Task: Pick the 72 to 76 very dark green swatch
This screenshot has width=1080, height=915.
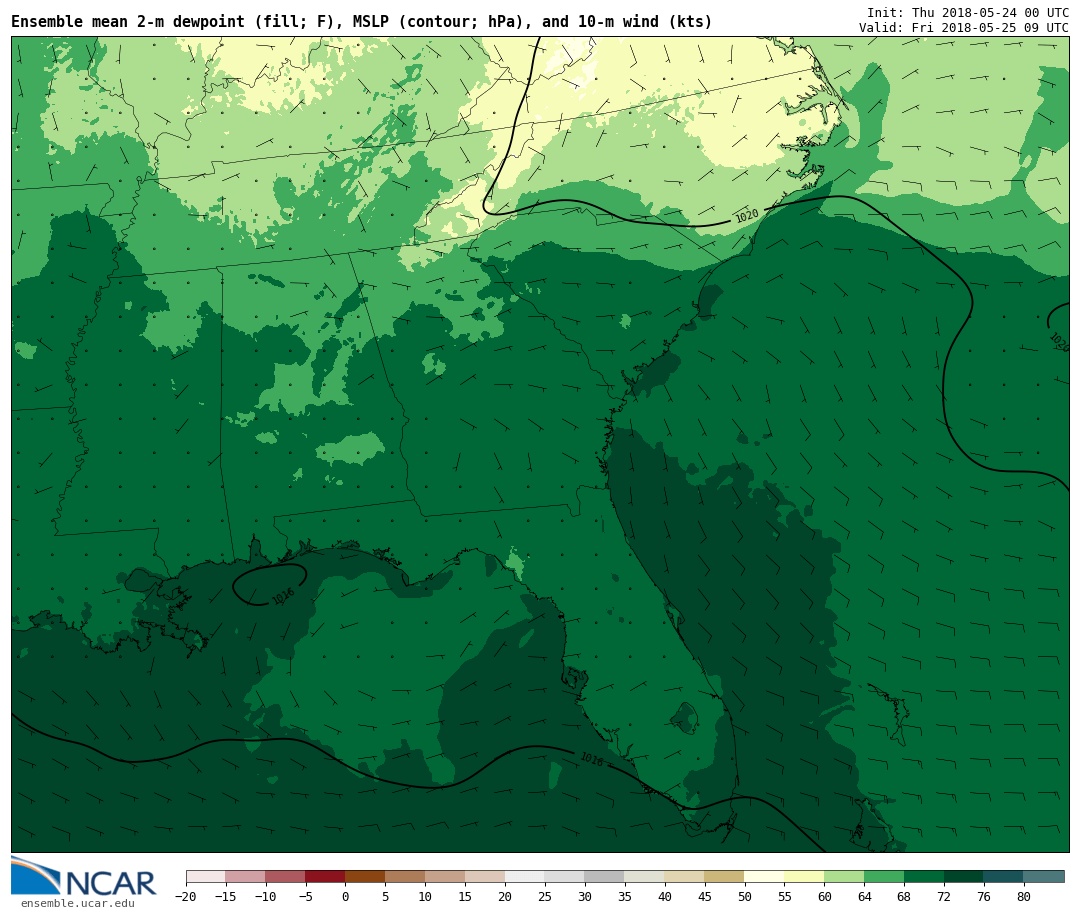Action: (x=964, y=876)
